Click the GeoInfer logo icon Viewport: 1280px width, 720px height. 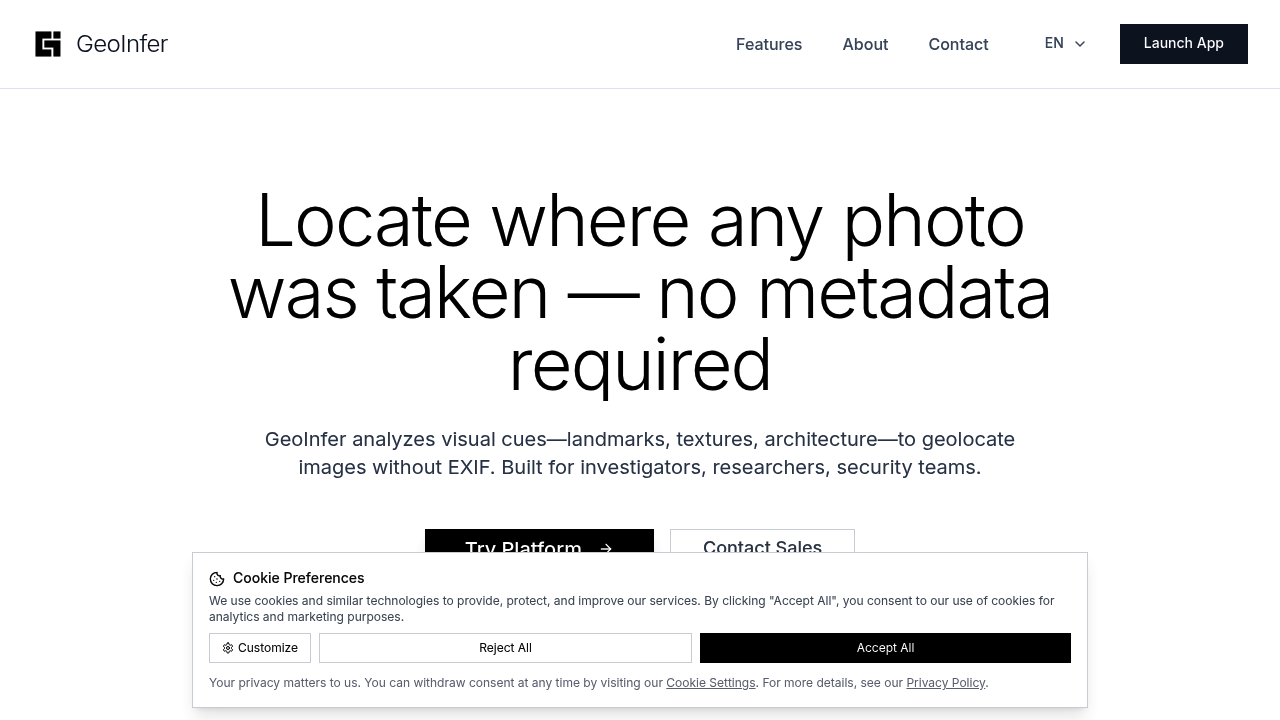48,44
